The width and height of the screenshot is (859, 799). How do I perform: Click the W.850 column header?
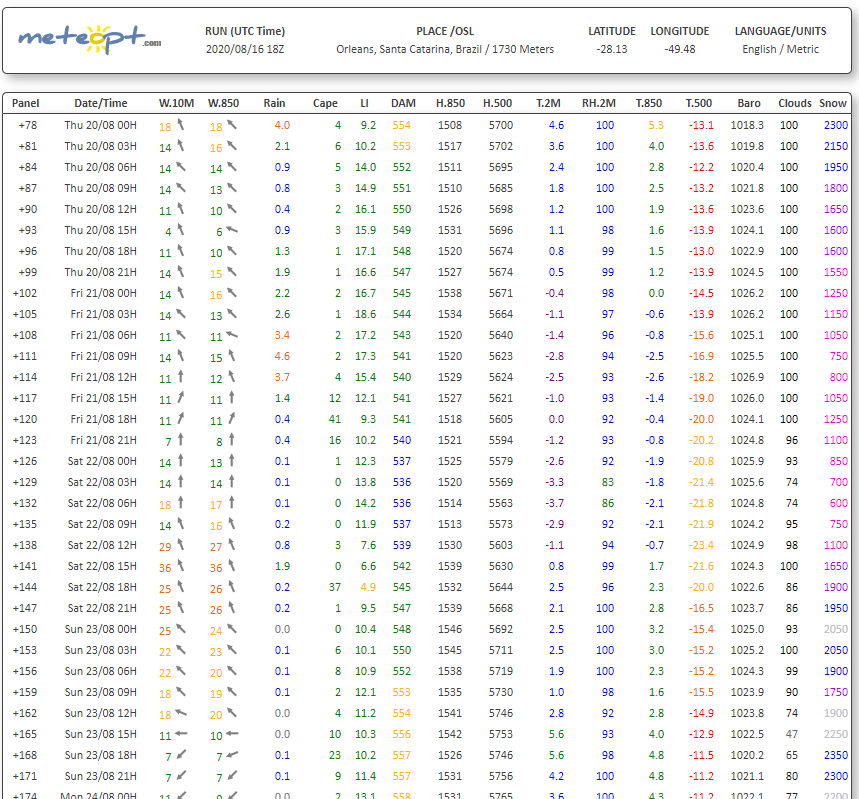(224, 103)
